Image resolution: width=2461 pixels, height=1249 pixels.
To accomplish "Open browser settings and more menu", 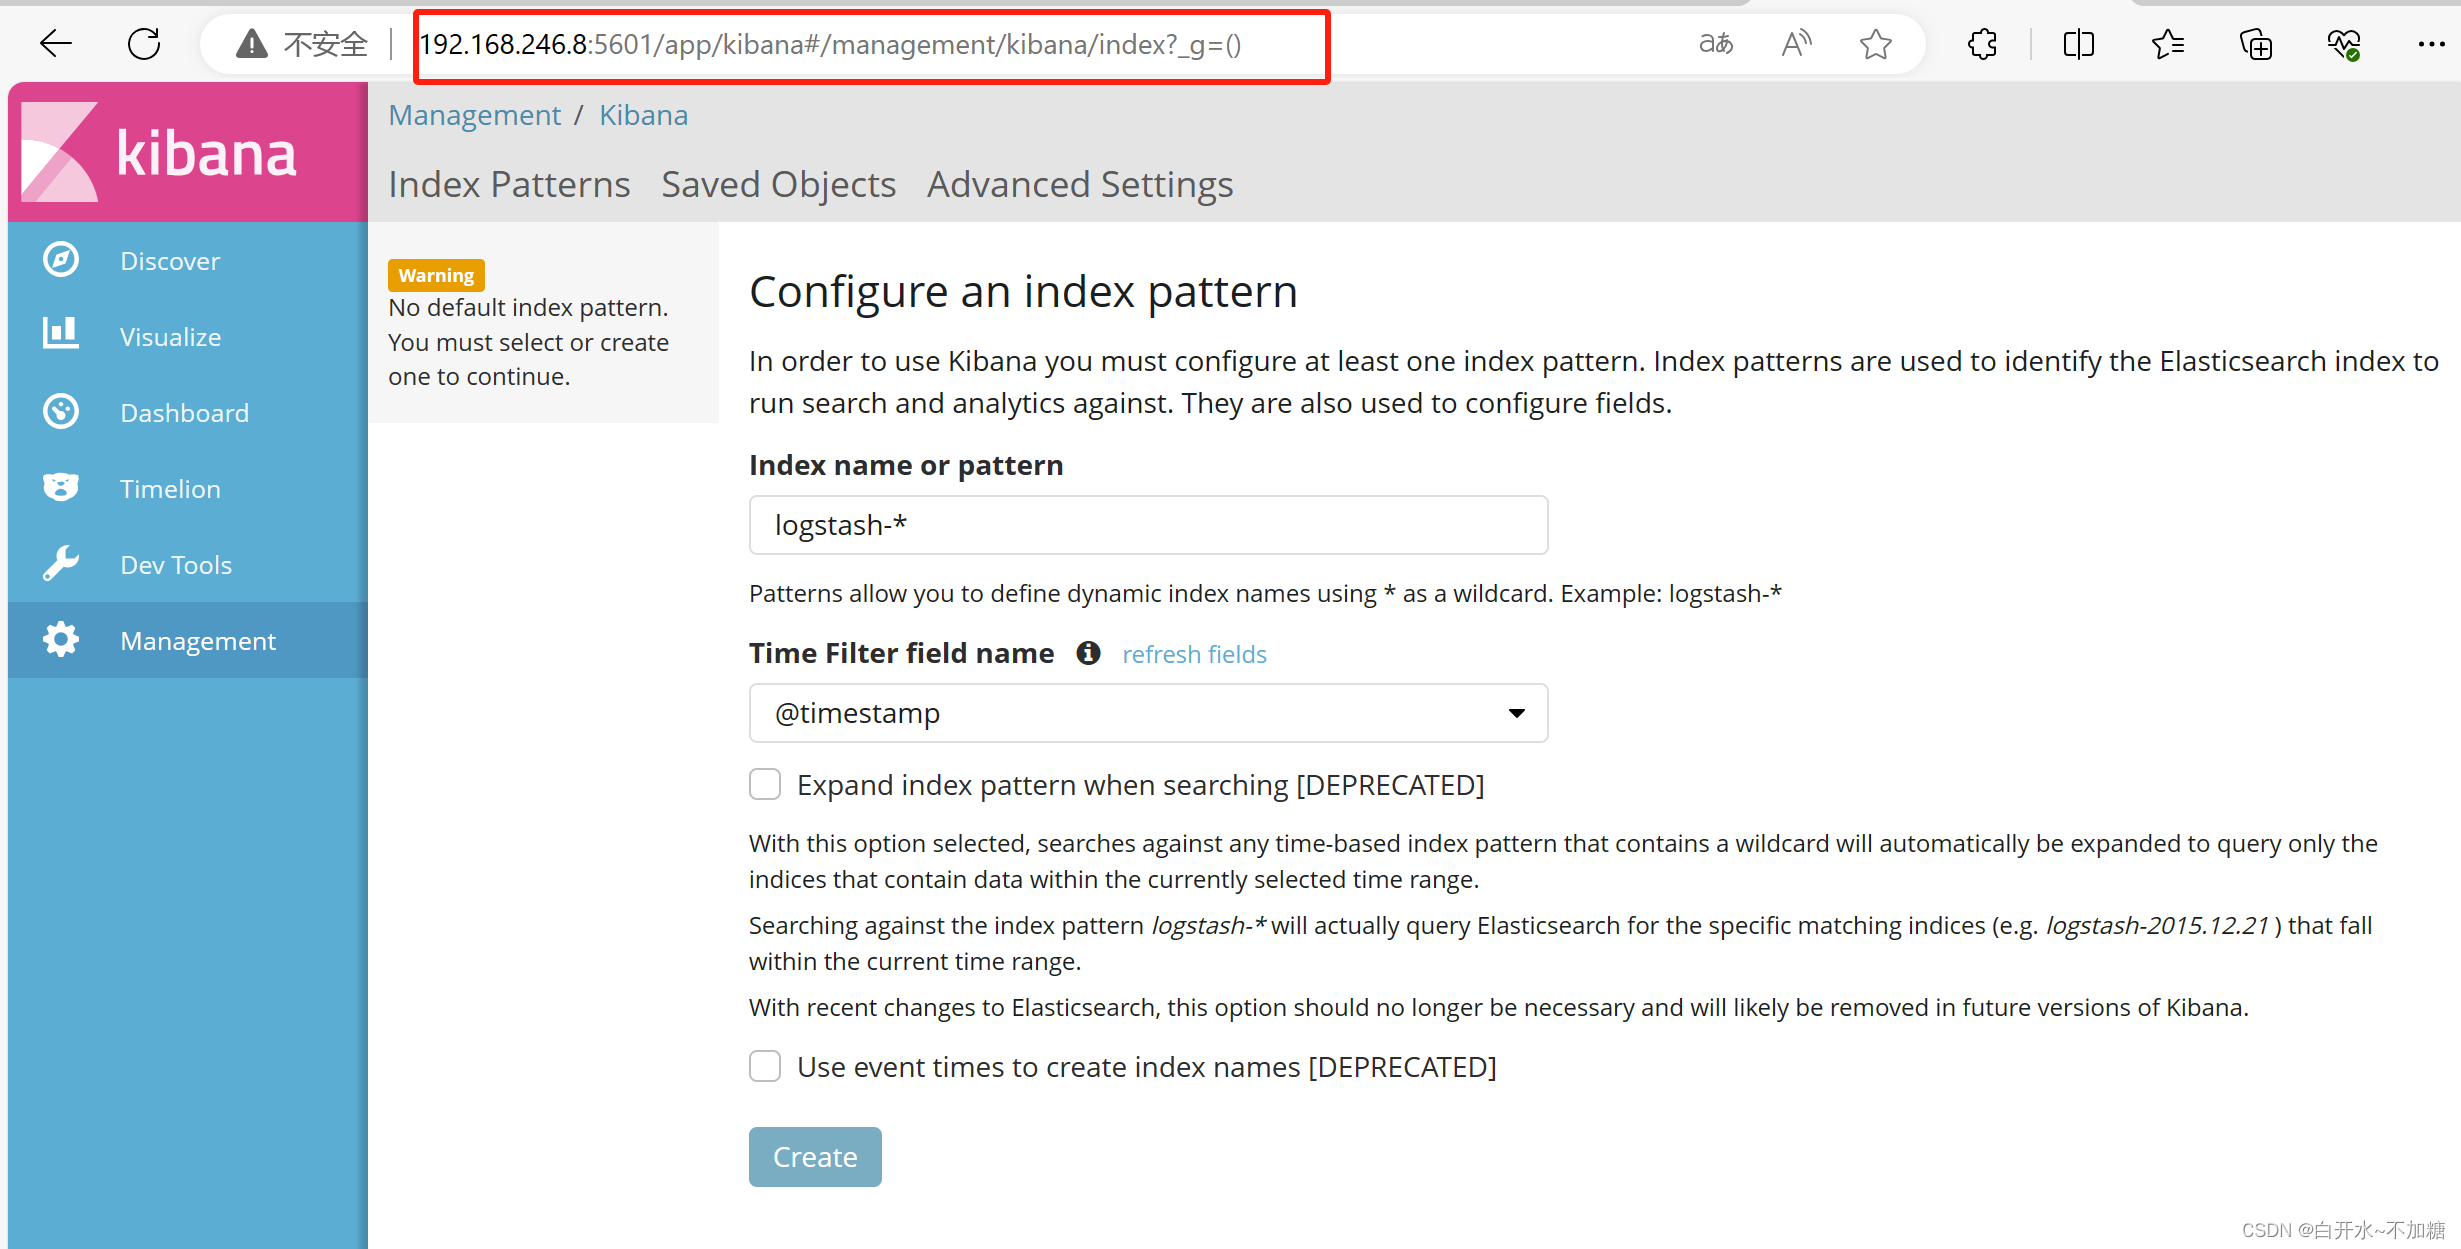I will (x=2432, y=44).
